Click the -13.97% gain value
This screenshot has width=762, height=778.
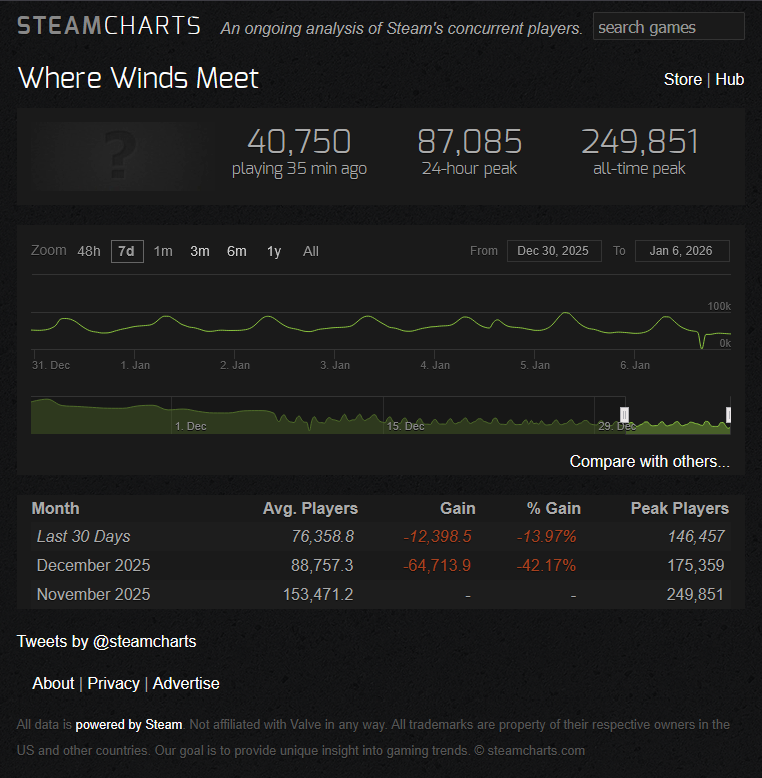click(546, 536)
